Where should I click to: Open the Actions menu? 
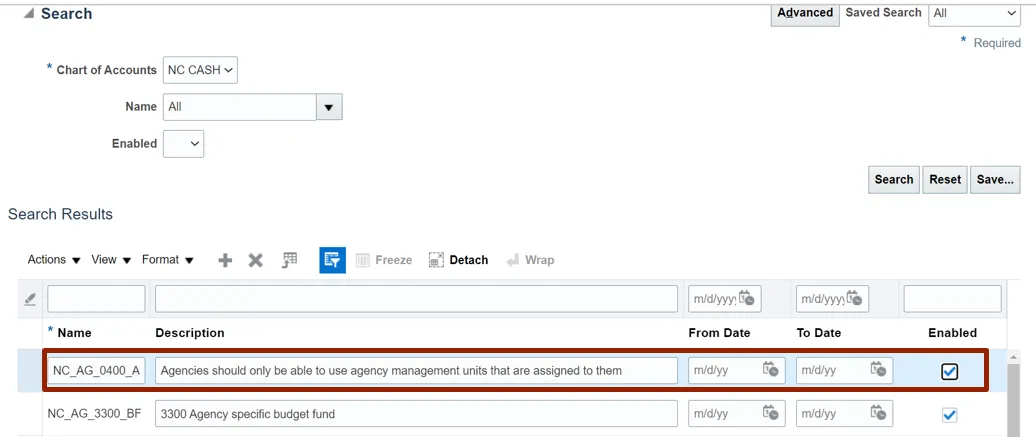click(54, 260)
